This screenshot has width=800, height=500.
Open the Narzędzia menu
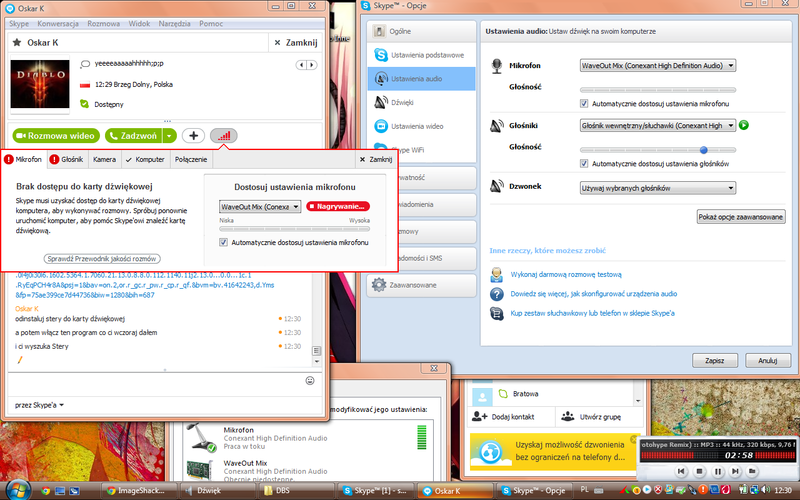point(174,23)
